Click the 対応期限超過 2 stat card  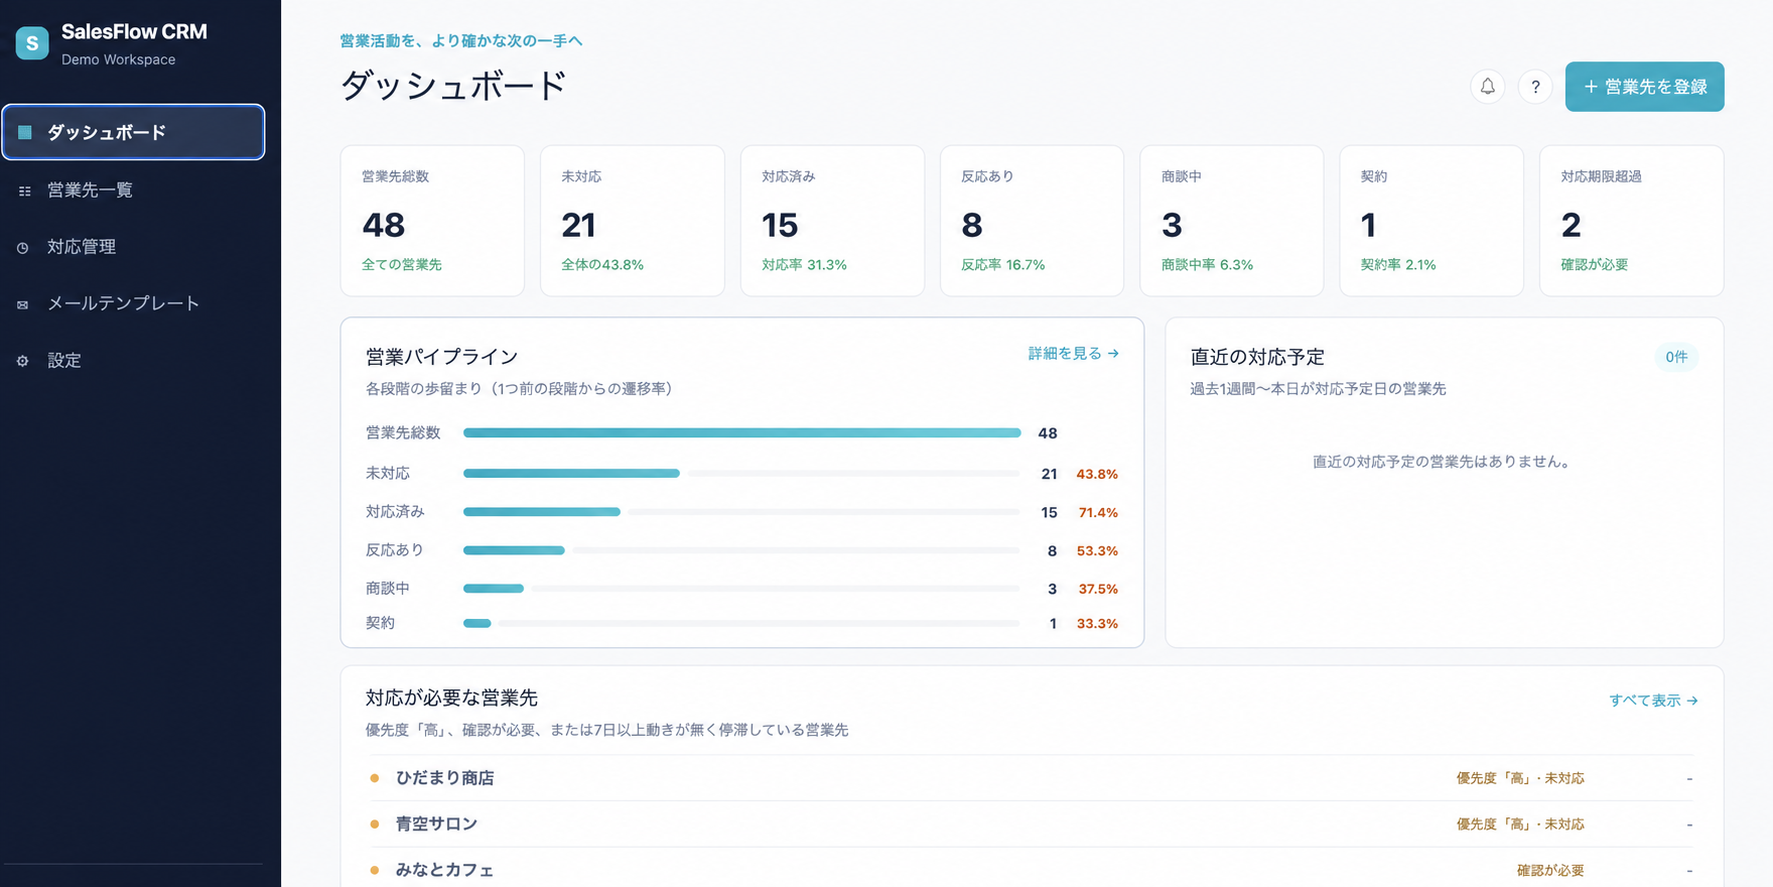coord(1632,221)
